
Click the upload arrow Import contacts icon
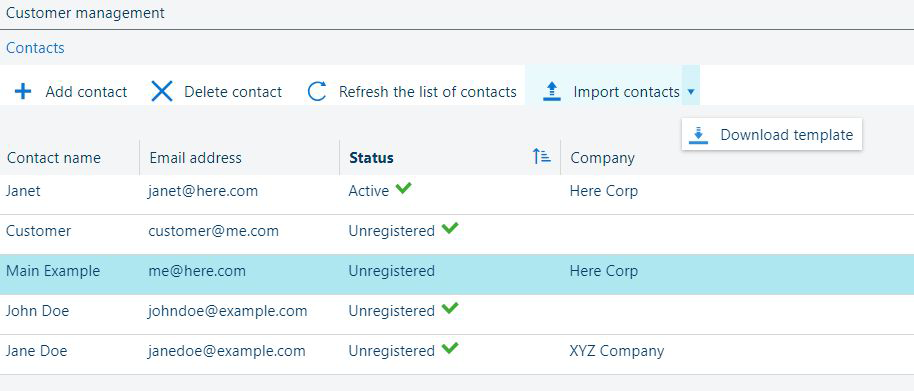pyautogui.click(x=551, y=91)
